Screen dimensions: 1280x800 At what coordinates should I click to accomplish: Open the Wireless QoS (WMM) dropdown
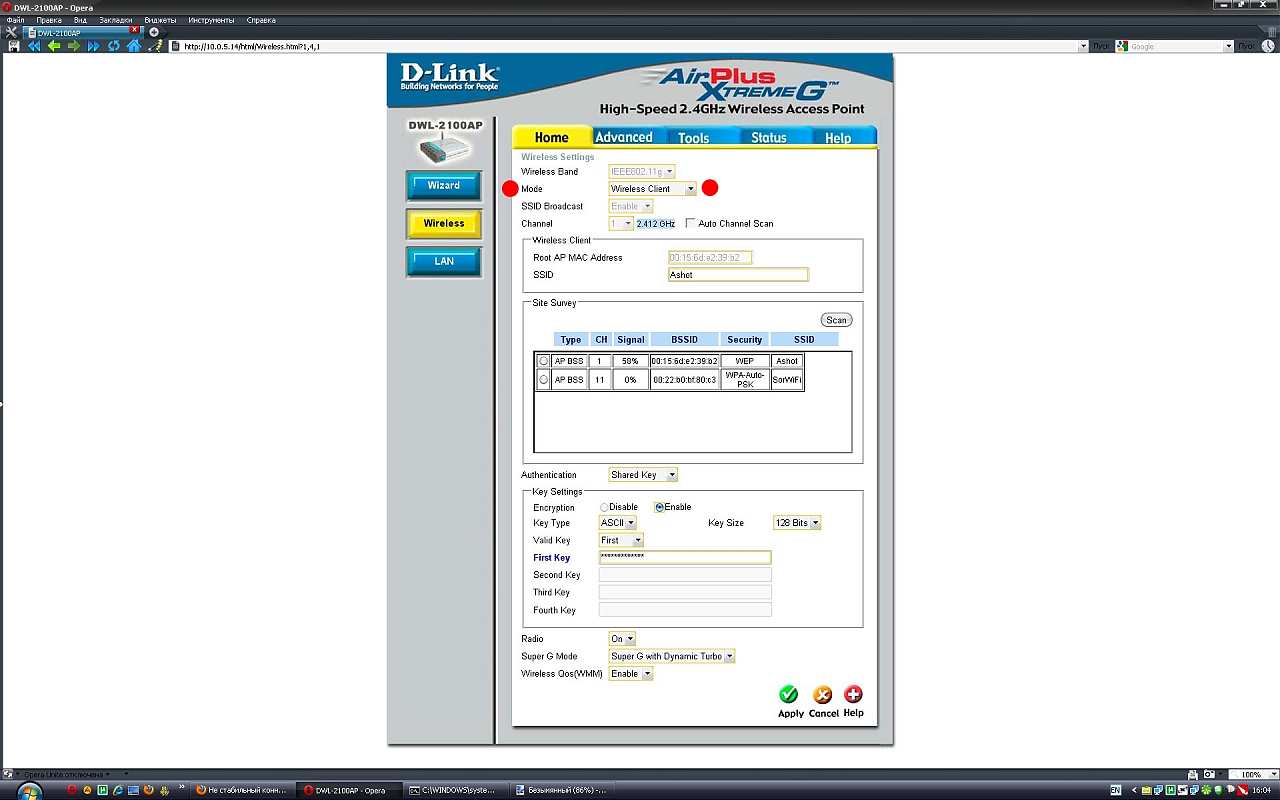tap(631, 674)
